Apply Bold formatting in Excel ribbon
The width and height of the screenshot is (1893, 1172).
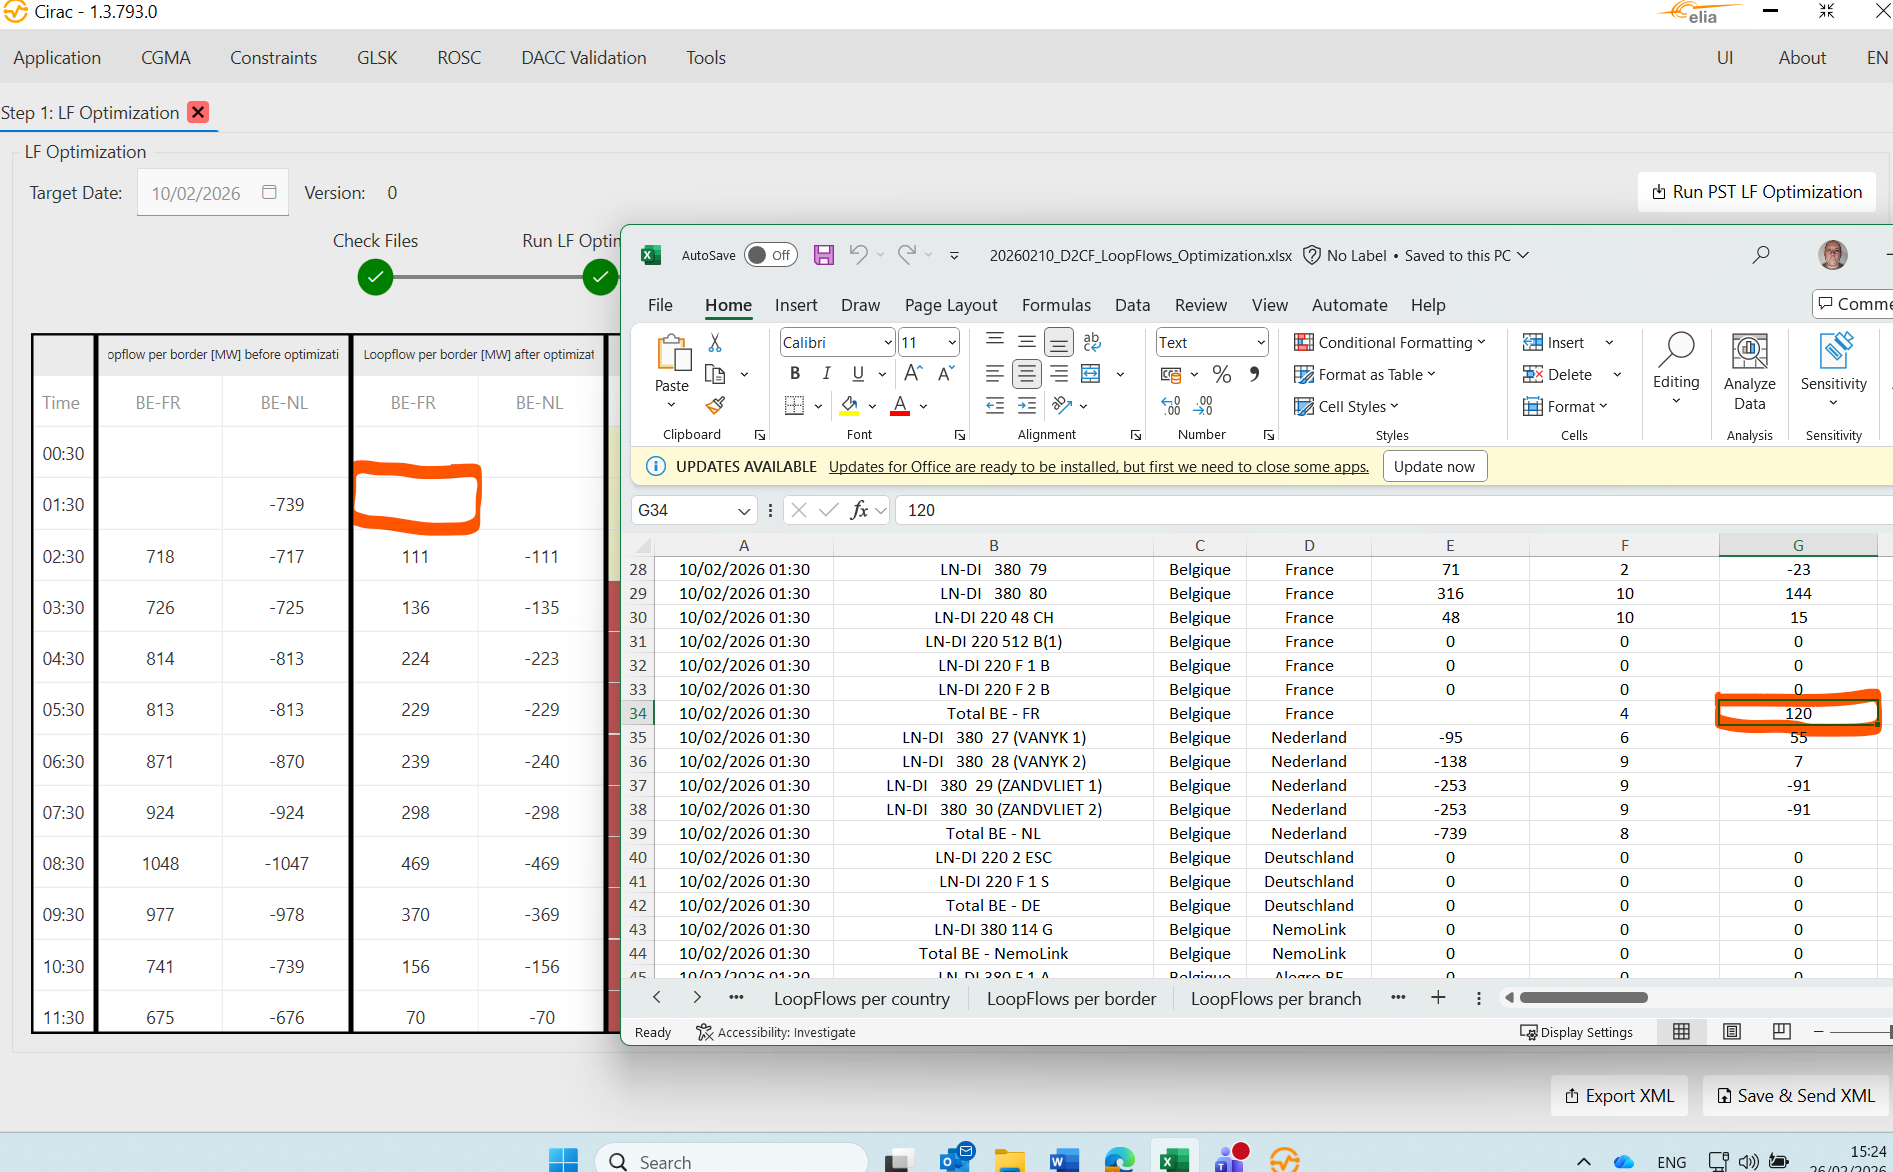795,374
